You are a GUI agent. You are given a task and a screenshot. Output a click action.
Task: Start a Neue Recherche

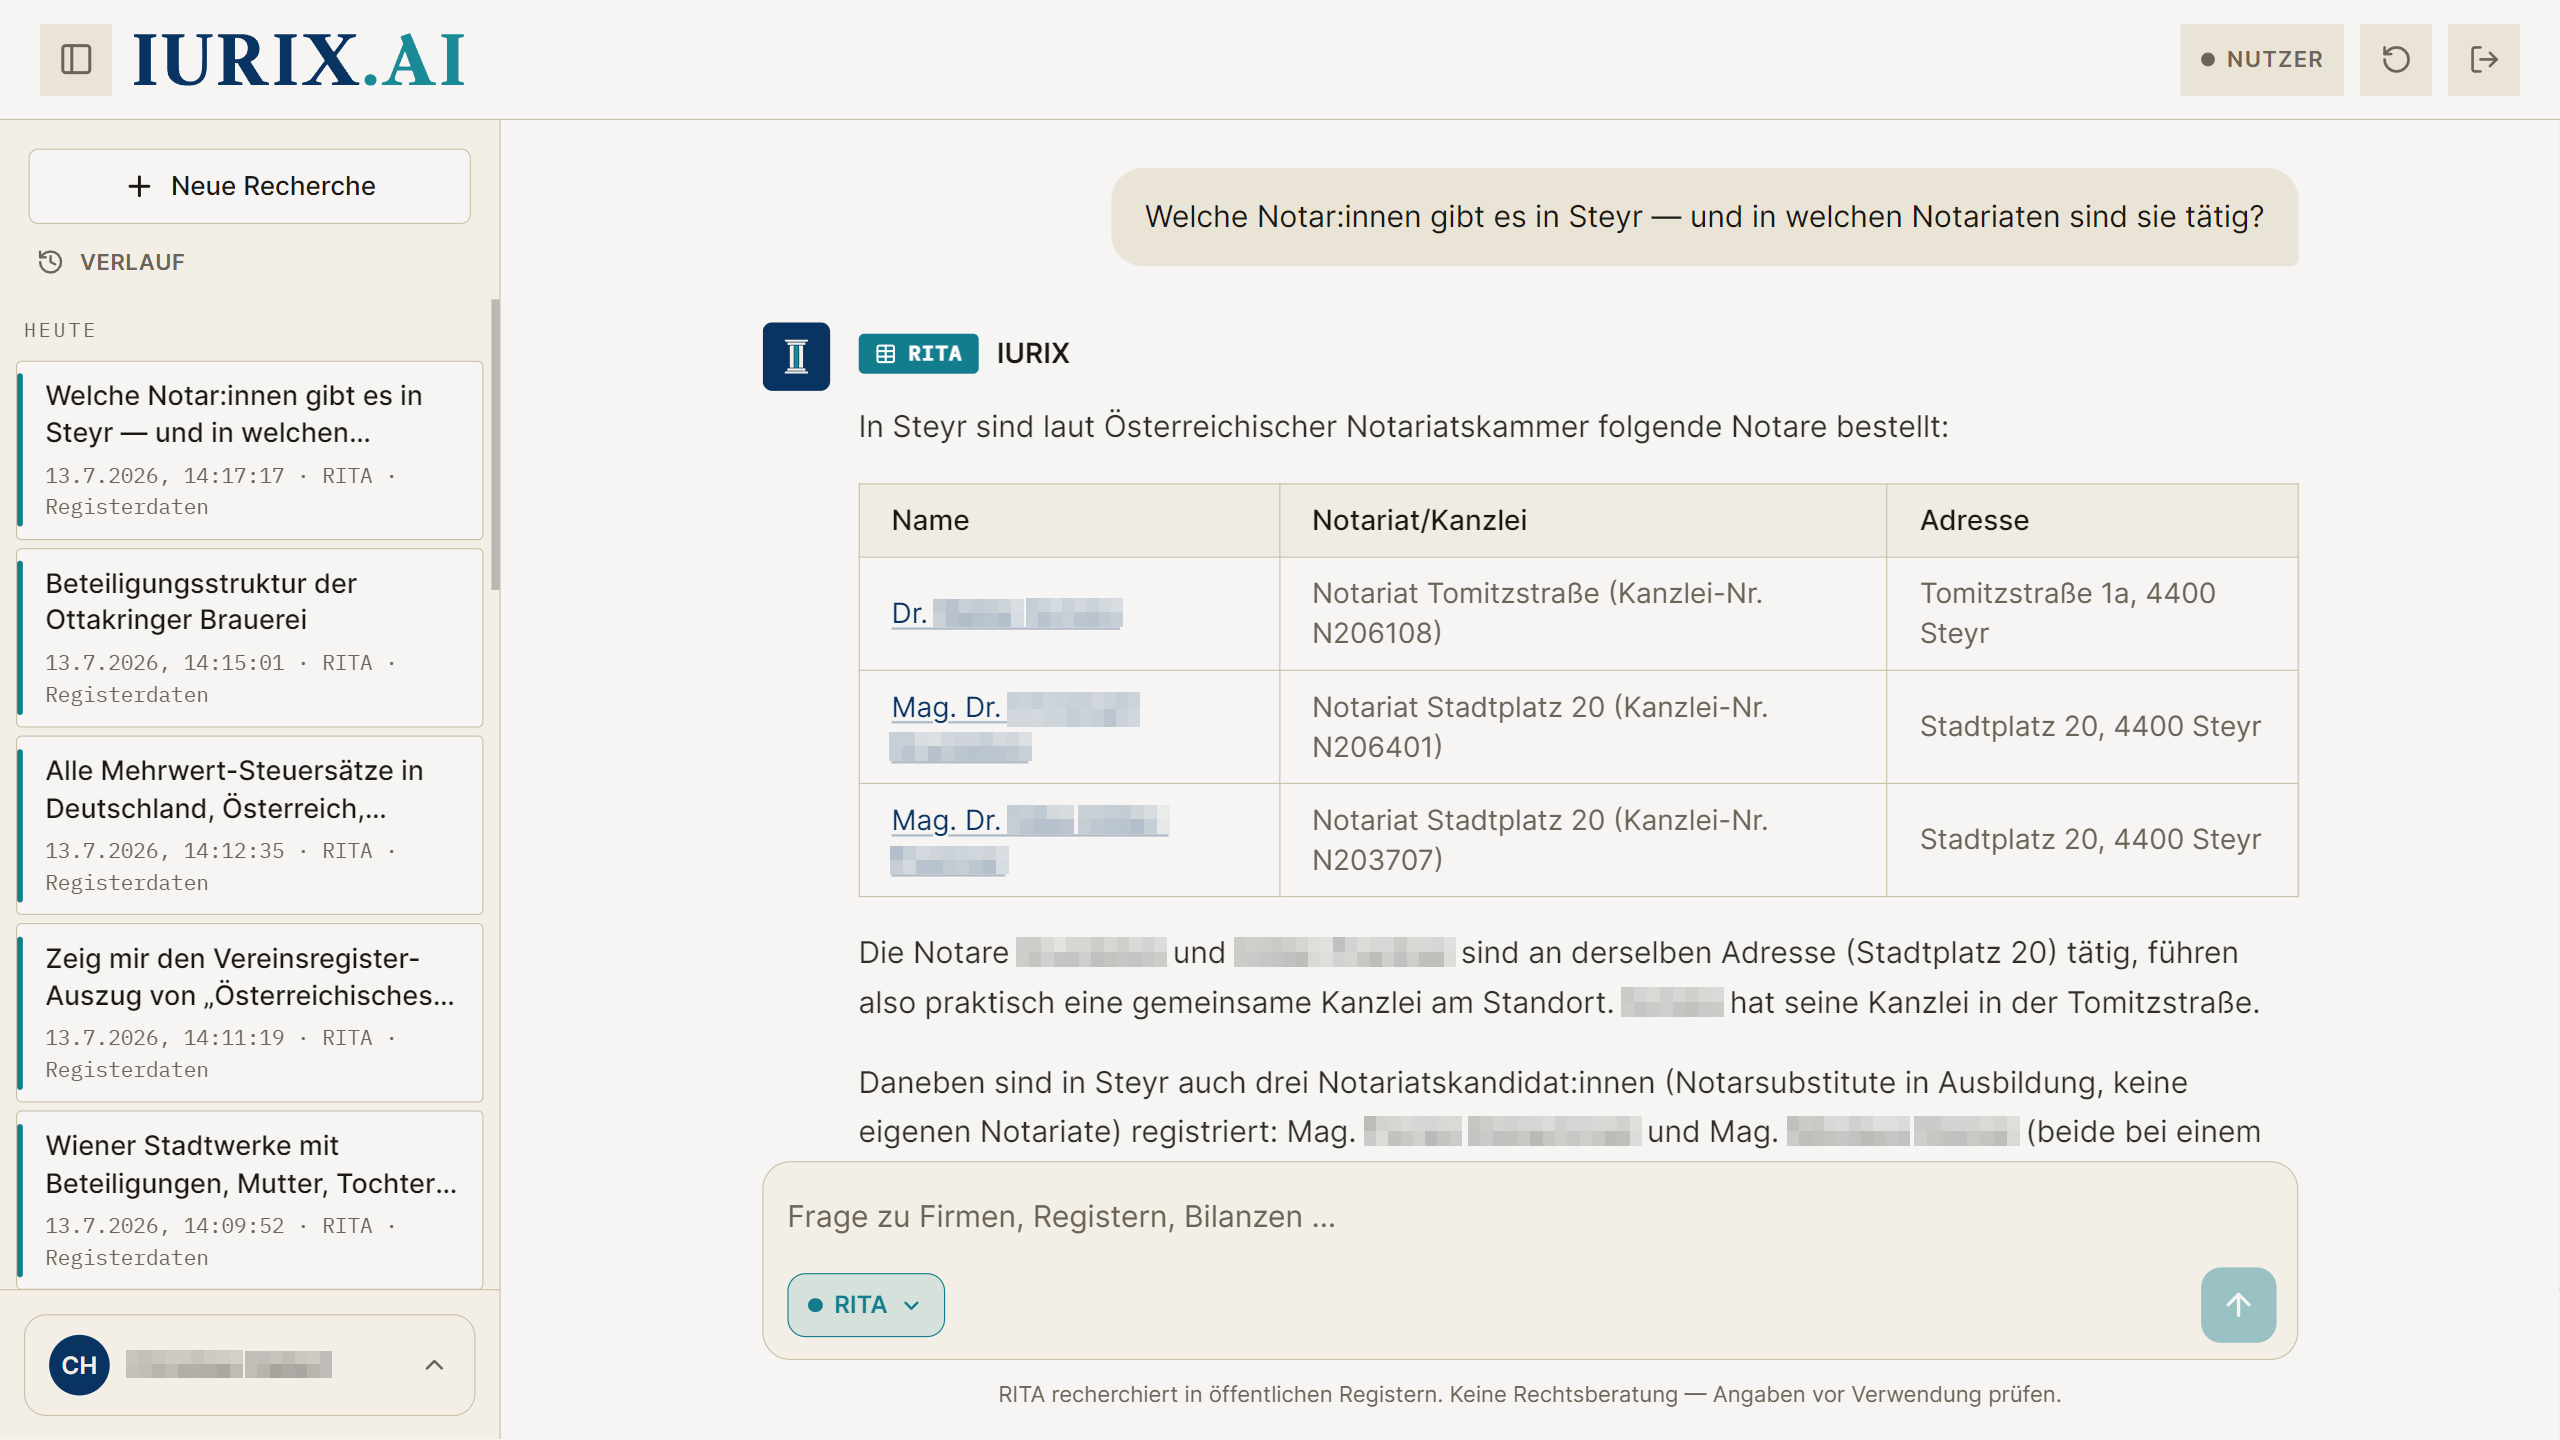250,186
